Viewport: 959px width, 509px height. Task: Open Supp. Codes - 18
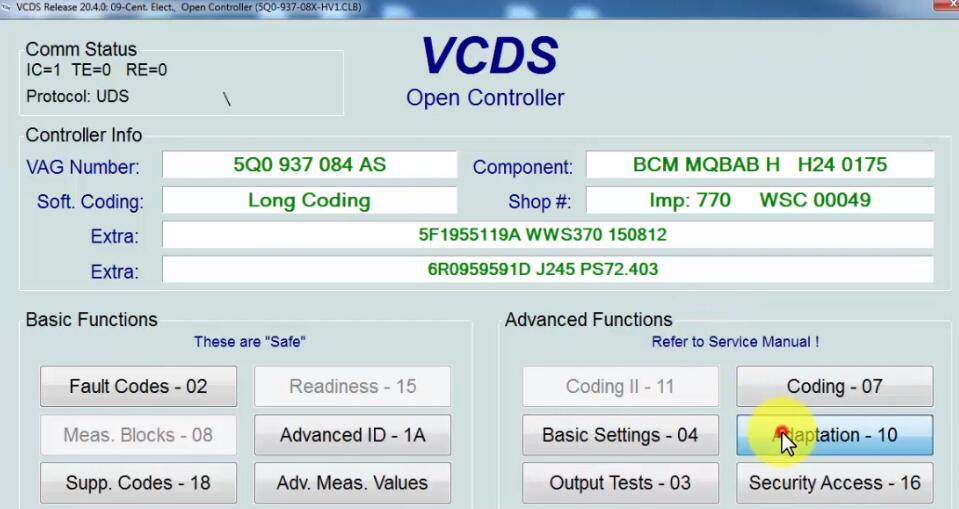point(138,483)
